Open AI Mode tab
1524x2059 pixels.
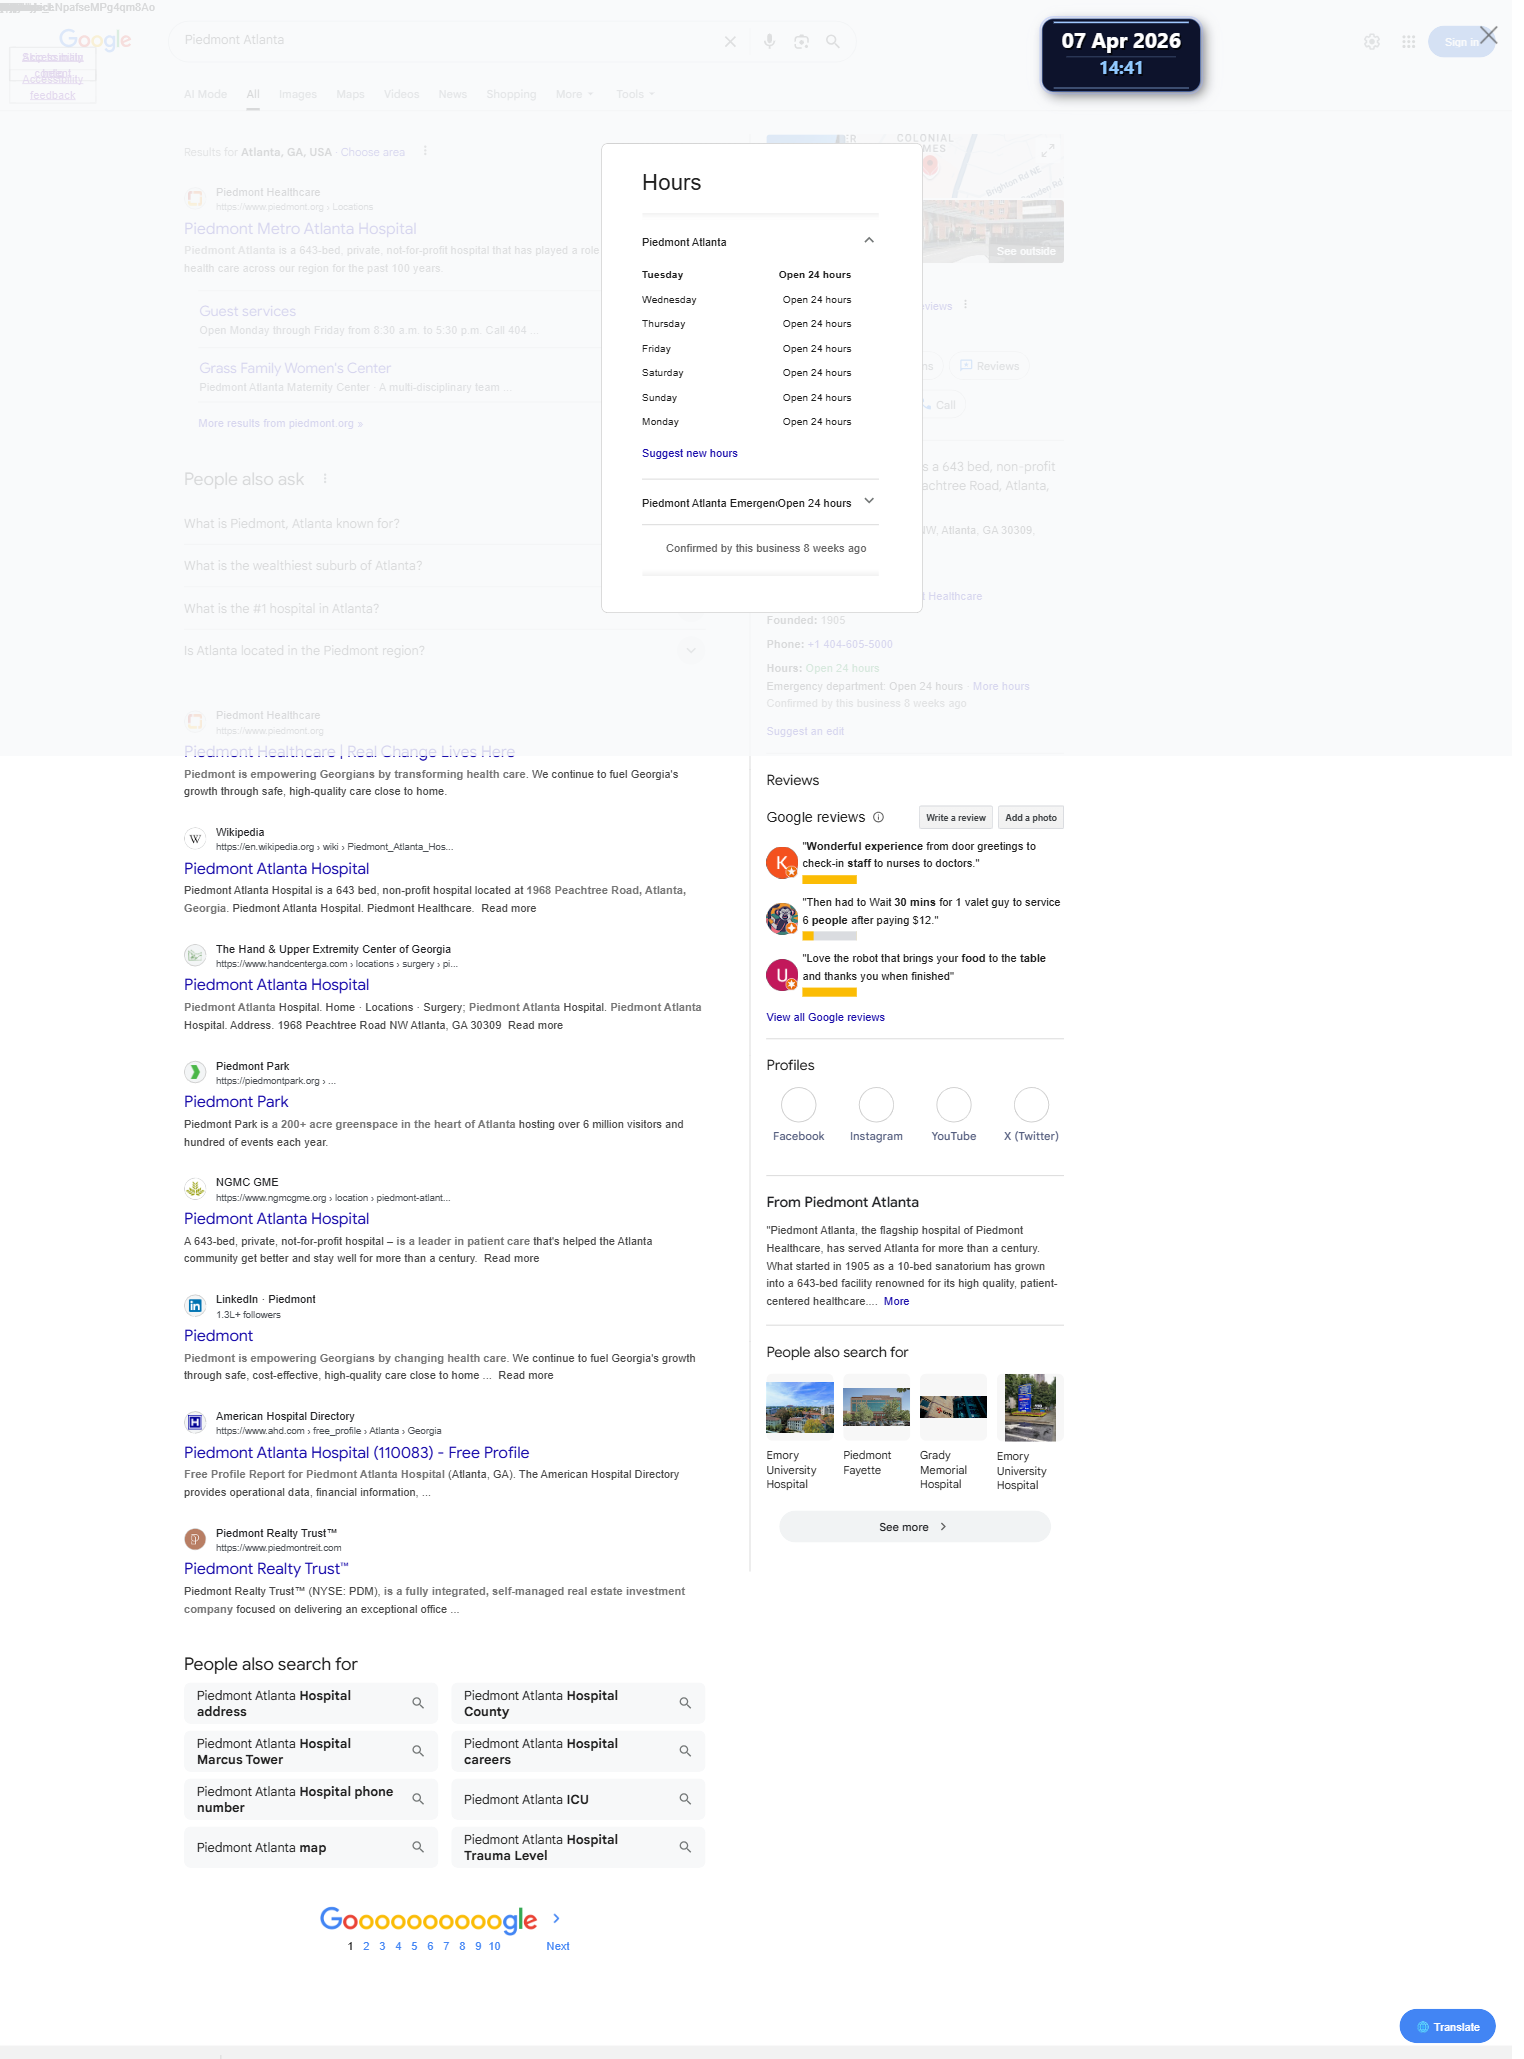205,94
